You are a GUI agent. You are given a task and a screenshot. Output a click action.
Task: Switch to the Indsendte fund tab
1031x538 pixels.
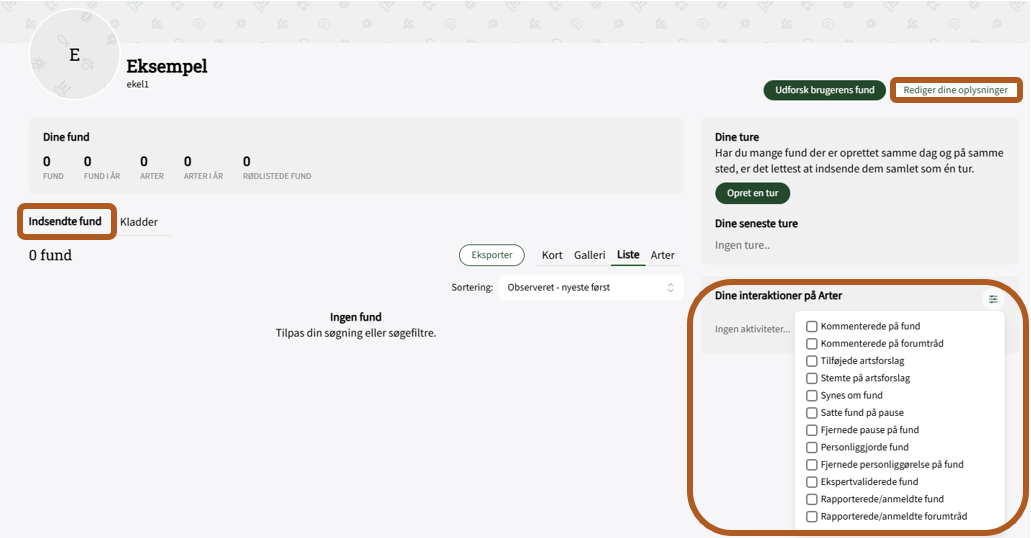(x=65, y=221)
